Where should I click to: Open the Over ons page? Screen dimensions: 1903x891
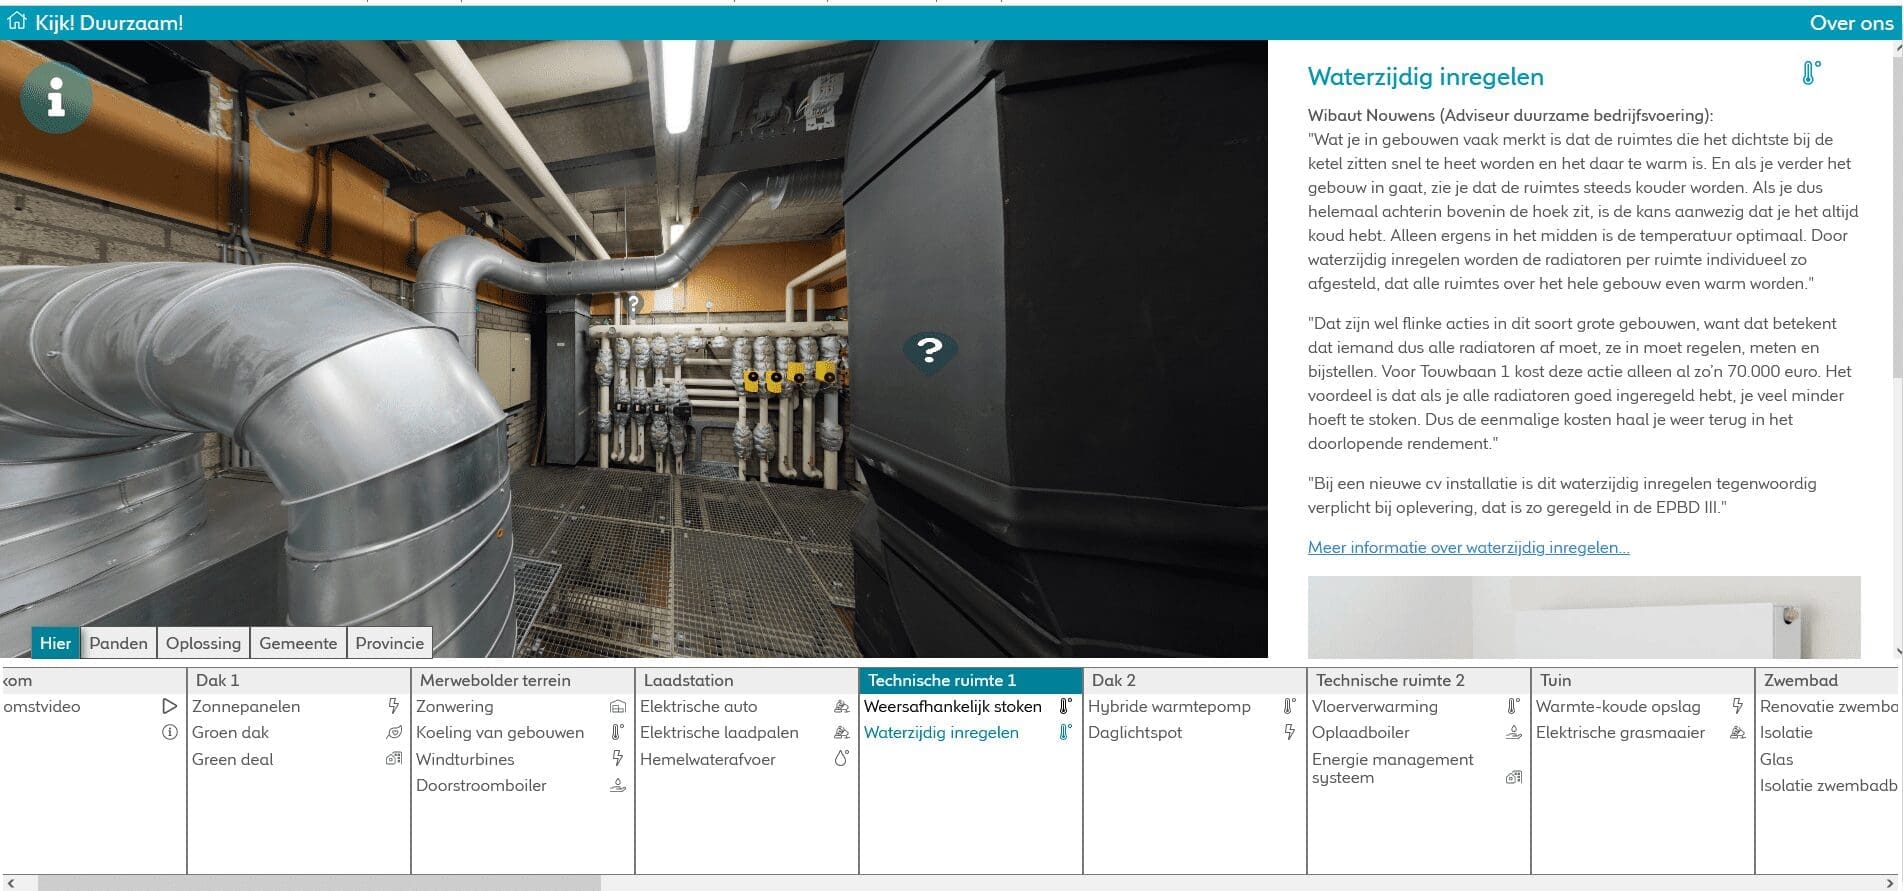(1851, 23)
